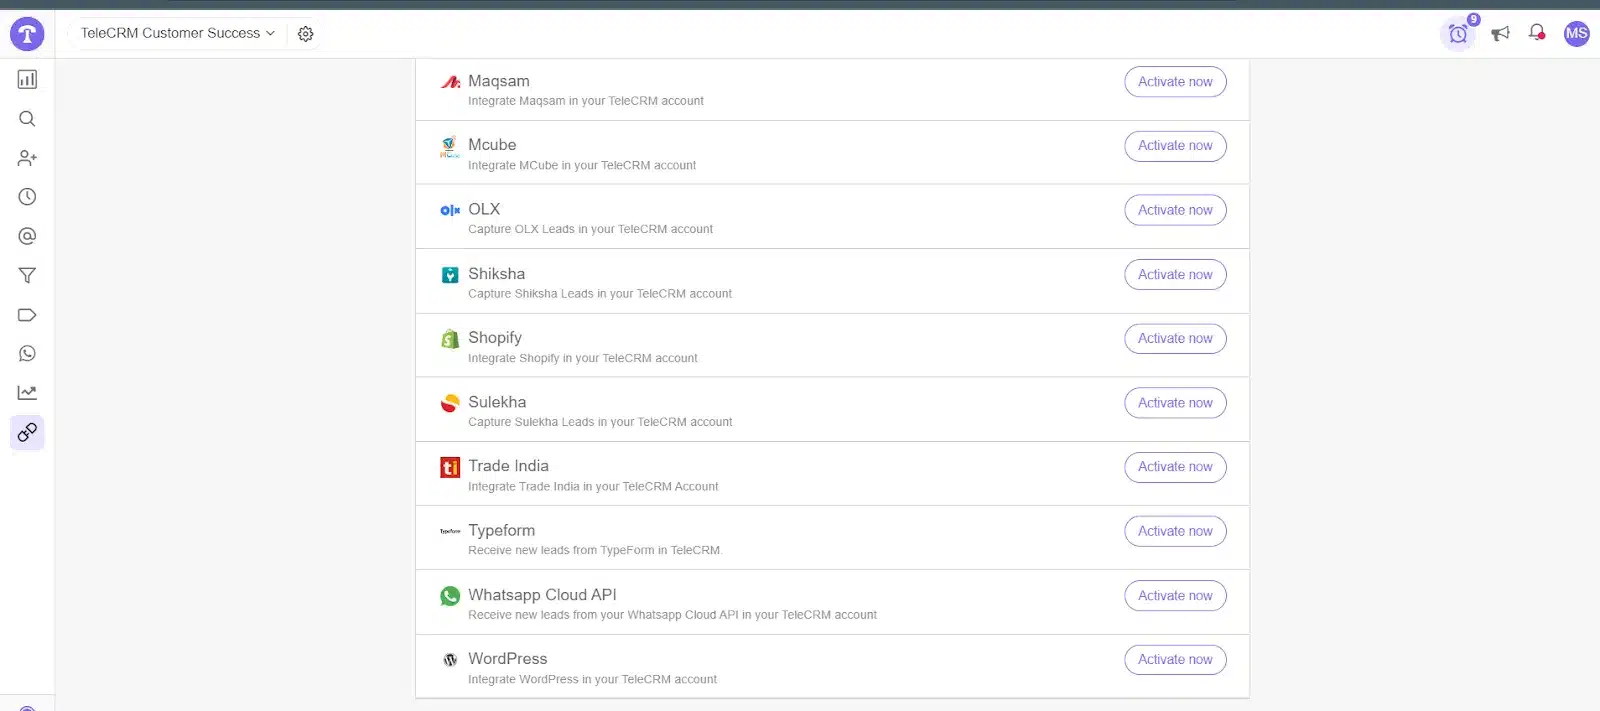Activate the Shopify integration
Image resolution: width=1600 pixels, height=711 pixels.
pos(1175,339)
